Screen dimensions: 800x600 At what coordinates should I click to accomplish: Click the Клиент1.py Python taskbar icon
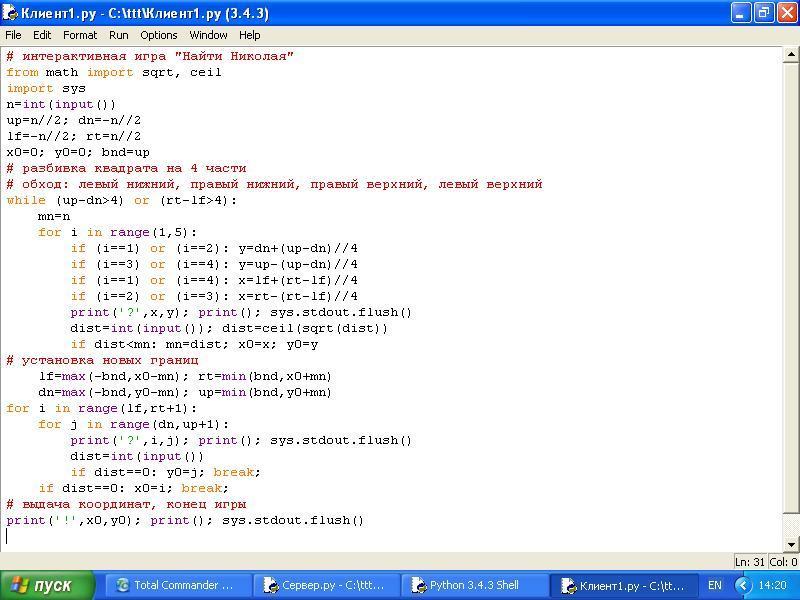[568, 585]
